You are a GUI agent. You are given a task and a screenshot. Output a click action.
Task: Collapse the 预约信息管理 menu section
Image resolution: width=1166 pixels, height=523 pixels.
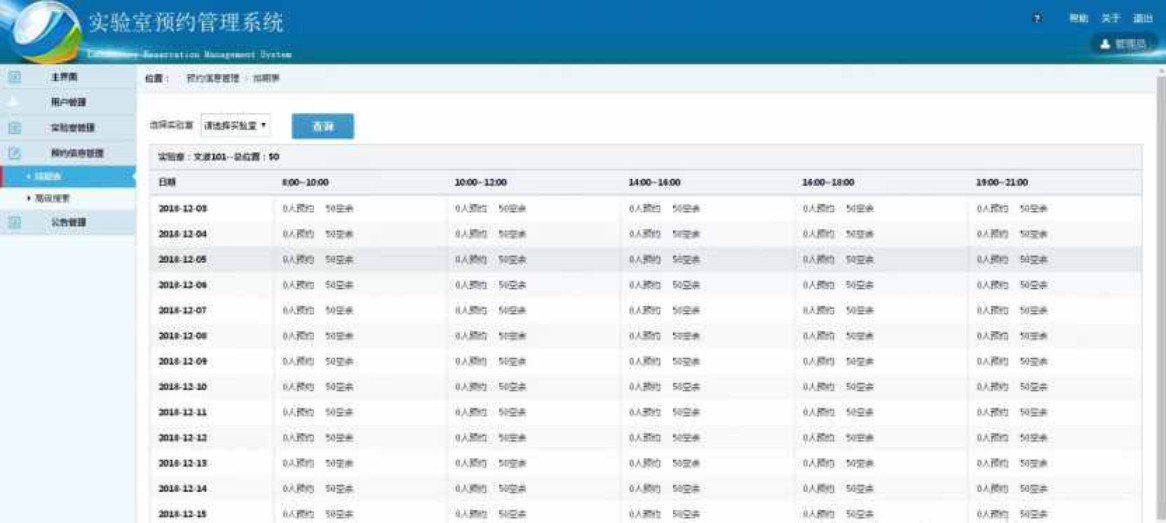point(76,153)
